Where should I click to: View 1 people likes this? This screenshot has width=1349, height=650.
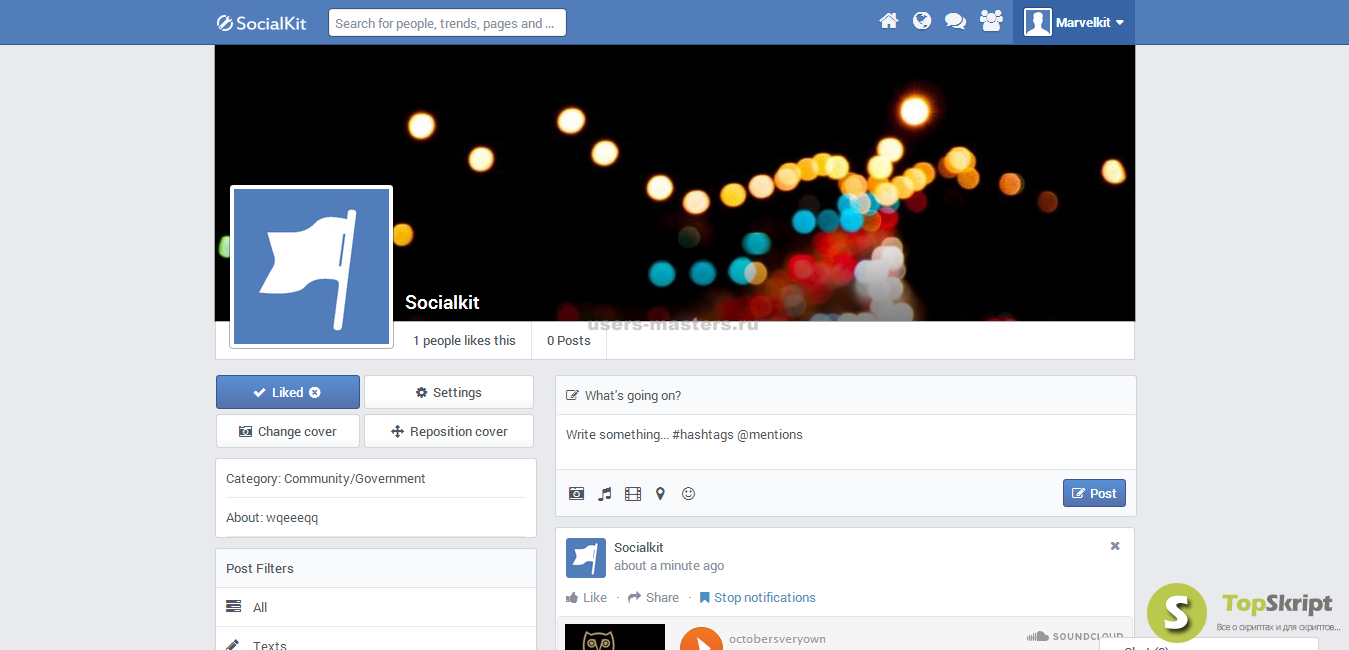464,340
